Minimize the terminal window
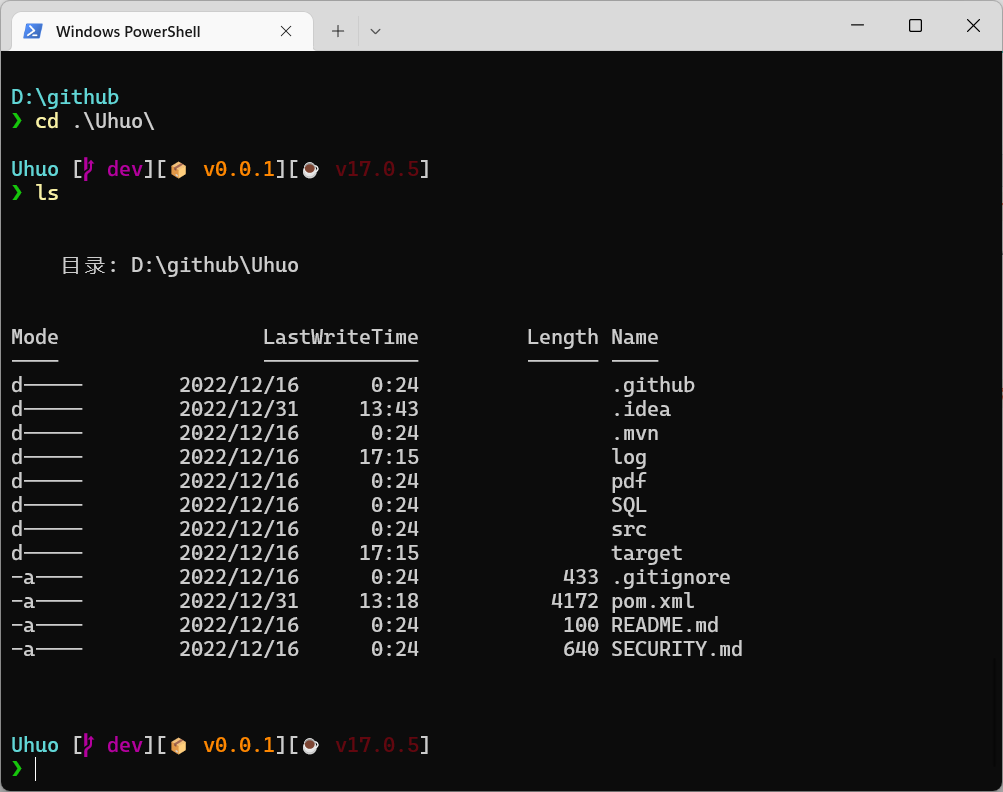Image resolution: width=1003 pixels, height=792 pixels. pos(857,26)
